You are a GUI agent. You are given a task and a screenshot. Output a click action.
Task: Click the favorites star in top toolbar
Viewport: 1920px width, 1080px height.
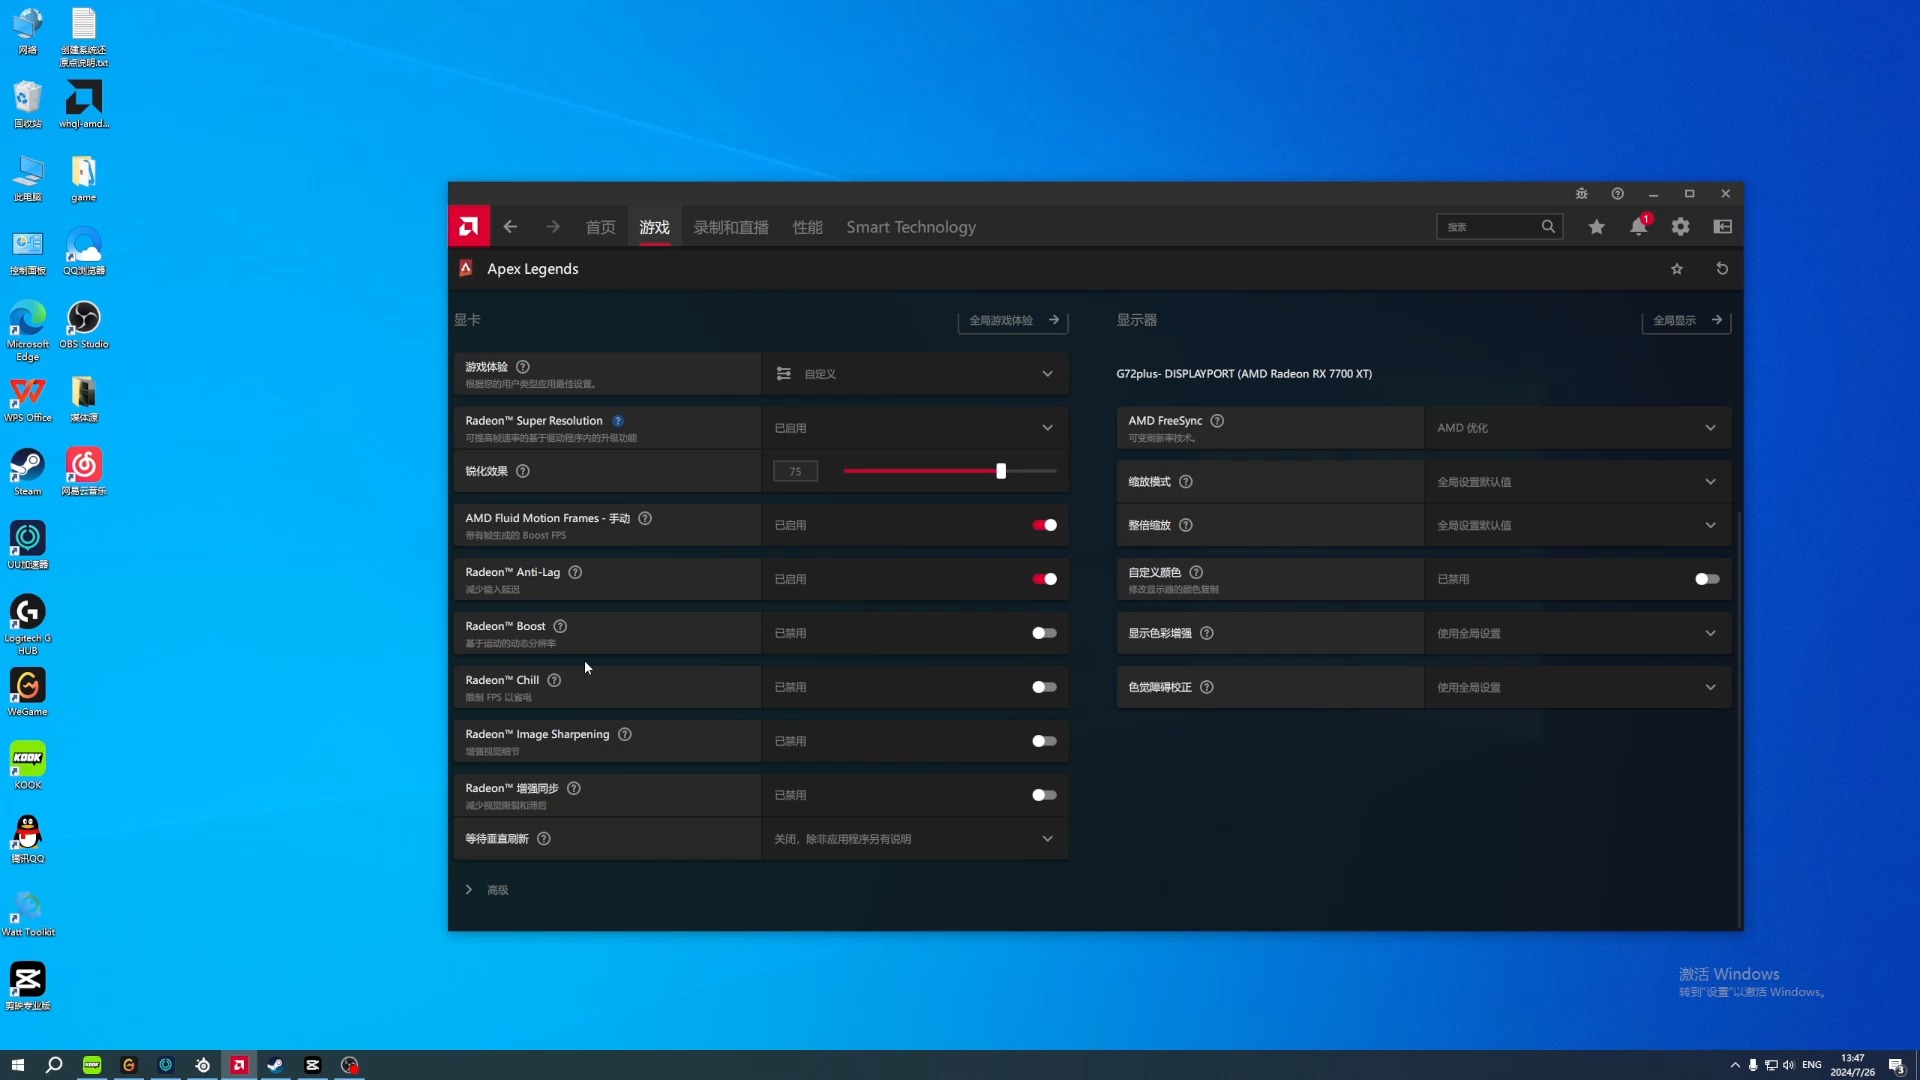(1596, 227)
